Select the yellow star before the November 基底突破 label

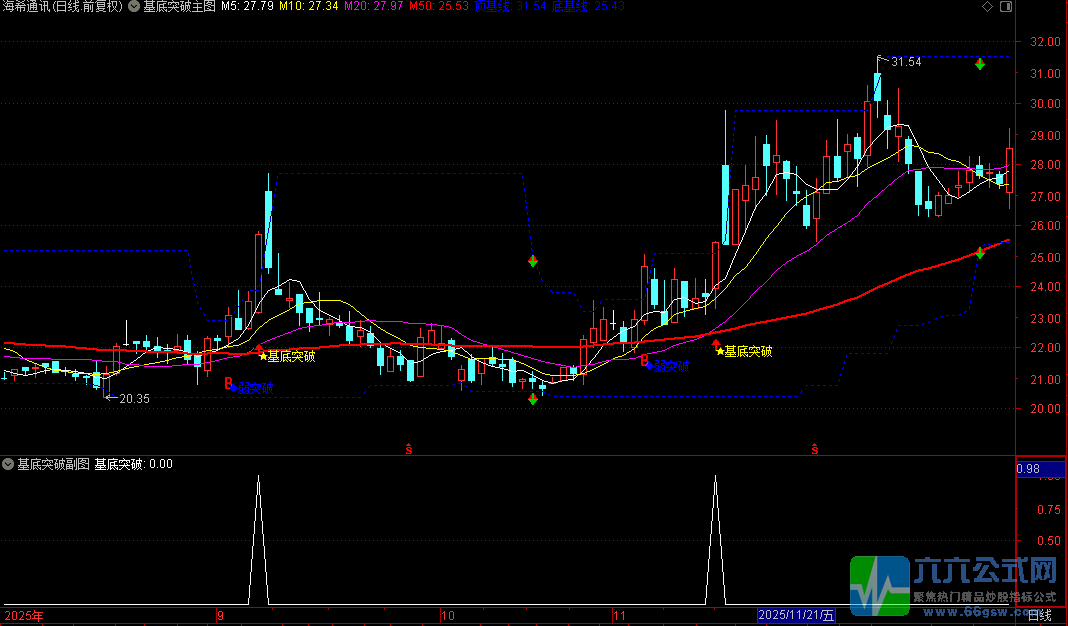pyautogui.click(x=720, y=351)
